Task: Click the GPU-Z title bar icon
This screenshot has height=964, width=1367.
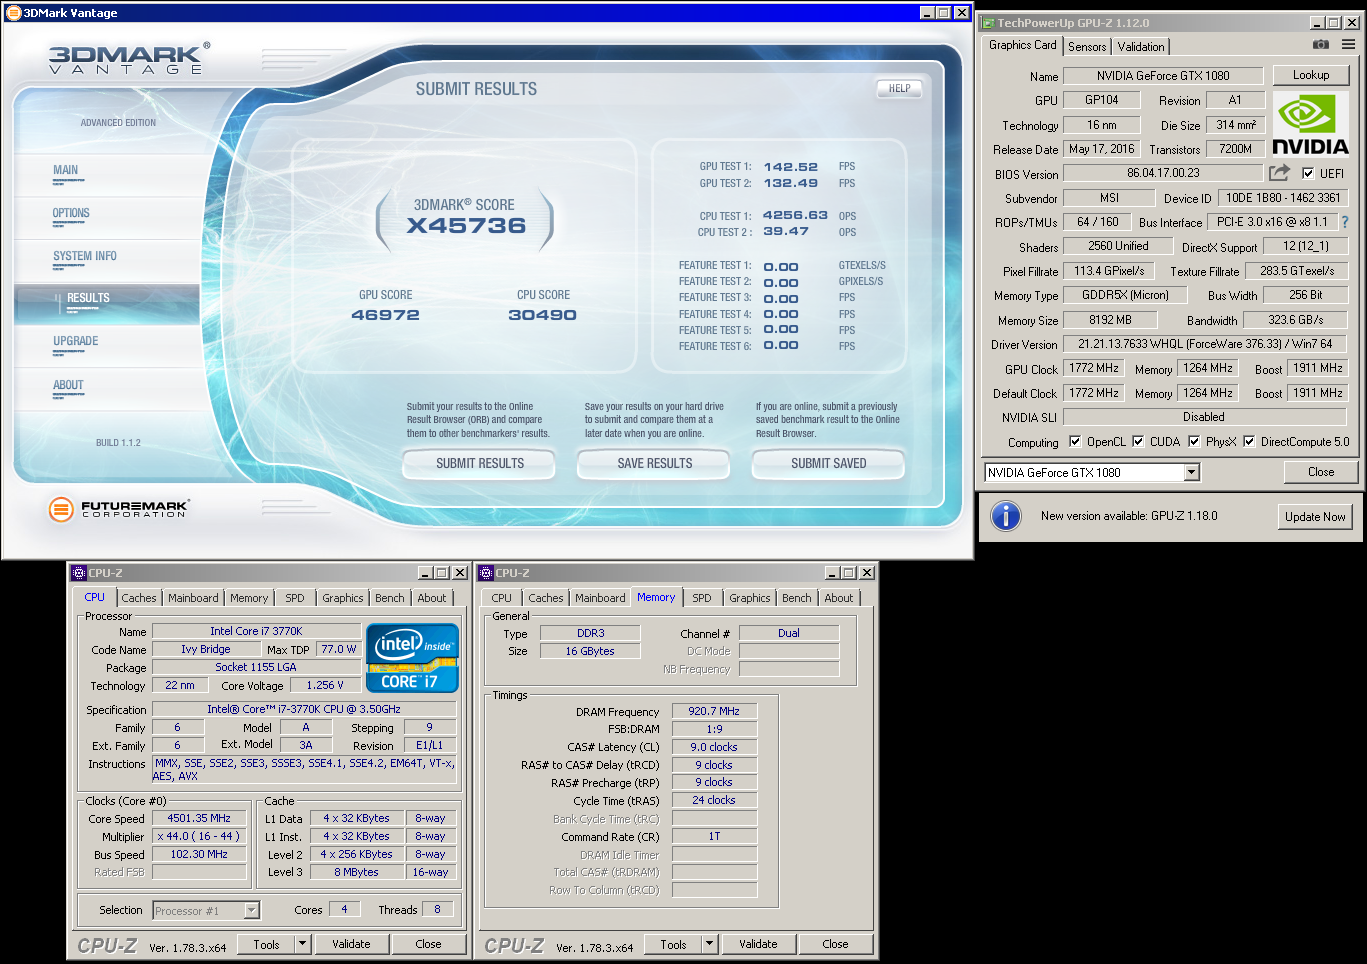Action: (988, 23)
